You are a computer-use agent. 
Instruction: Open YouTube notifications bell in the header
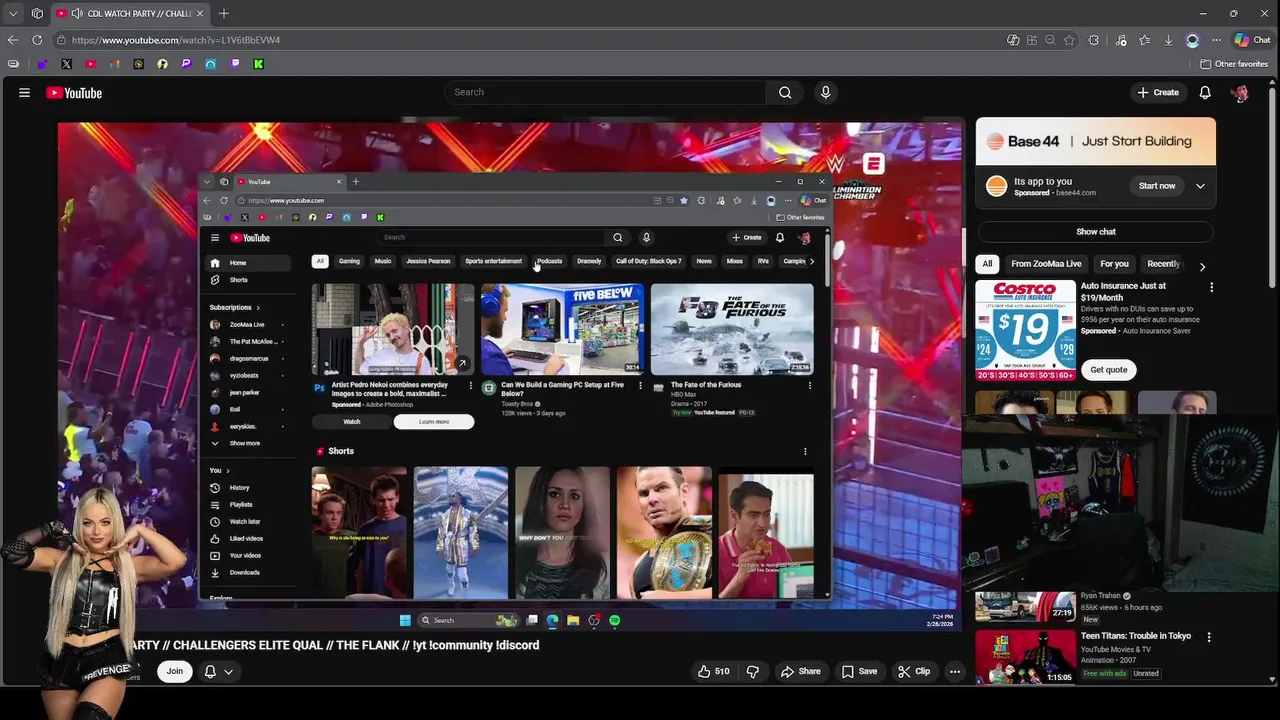(x=1205, y=92)
